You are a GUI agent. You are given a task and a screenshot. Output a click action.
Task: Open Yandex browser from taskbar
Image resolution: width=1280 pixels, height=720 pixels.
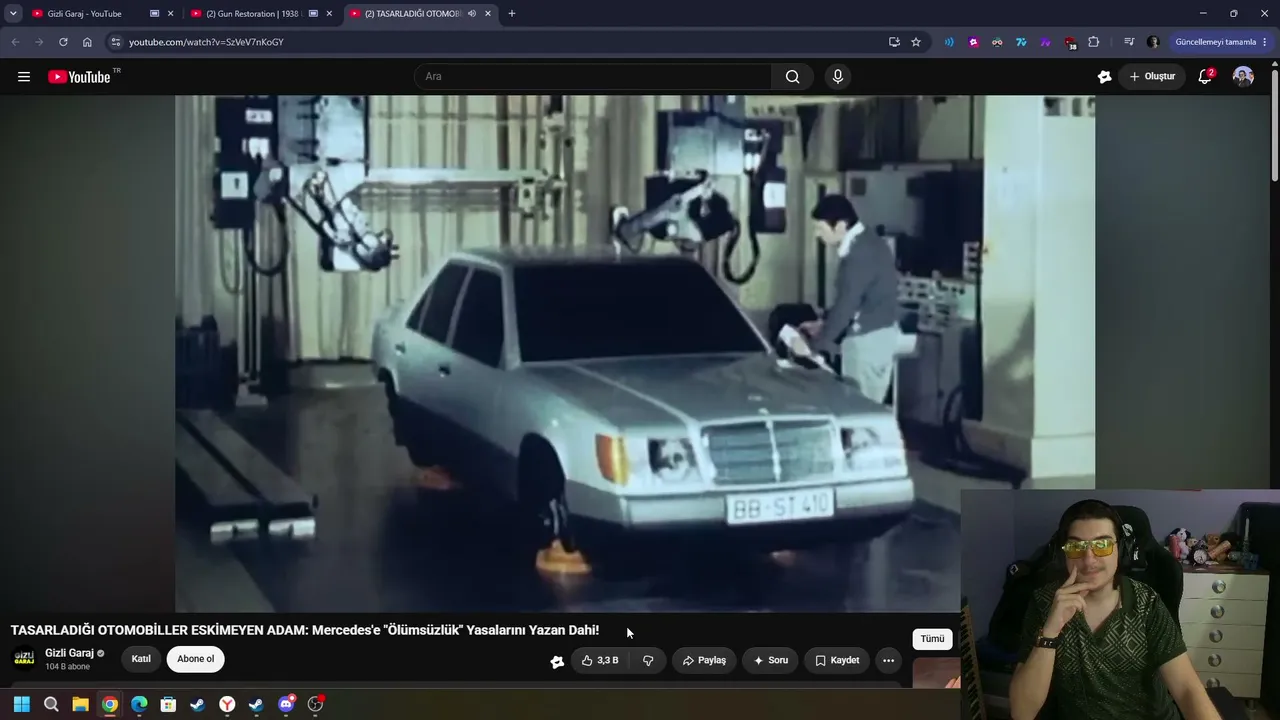pyautogui.click(x=227, y=704)
